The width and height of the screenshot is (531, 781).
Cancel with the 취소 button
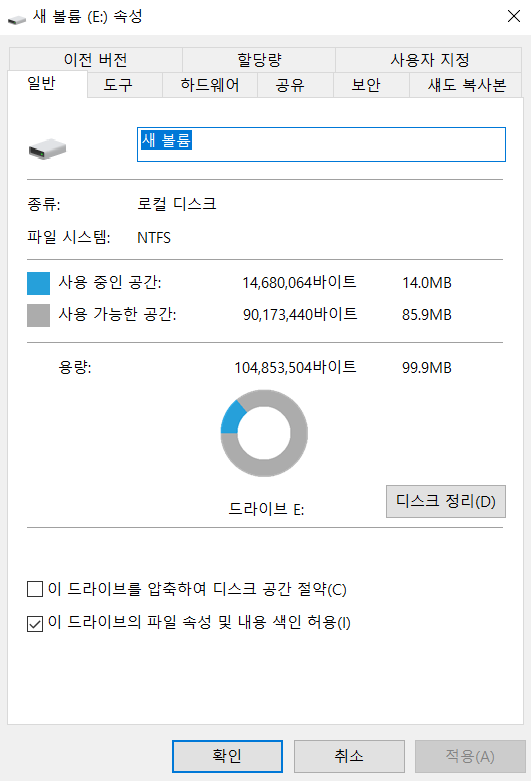point(349,756)
